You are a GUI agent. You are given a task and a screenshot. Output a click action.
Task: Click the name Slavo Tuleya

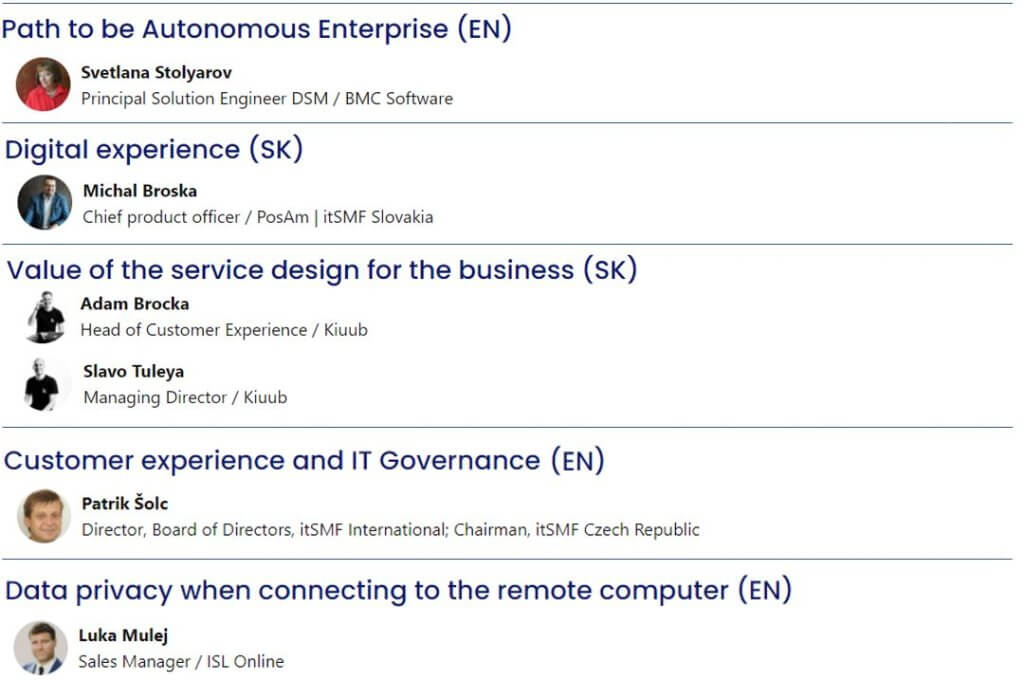click(133, 372)
